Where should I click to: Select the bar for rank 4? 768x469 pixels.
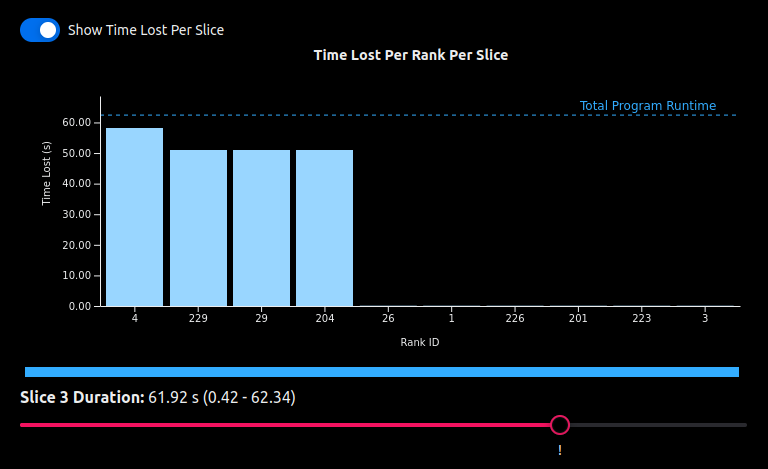135,217
